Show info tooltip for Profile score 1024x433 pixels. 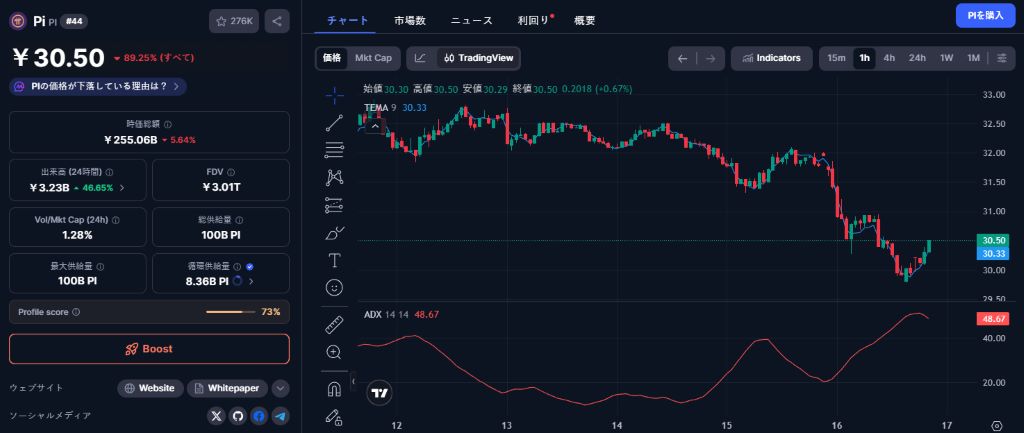pyautogui.click(x=76, y=312)
